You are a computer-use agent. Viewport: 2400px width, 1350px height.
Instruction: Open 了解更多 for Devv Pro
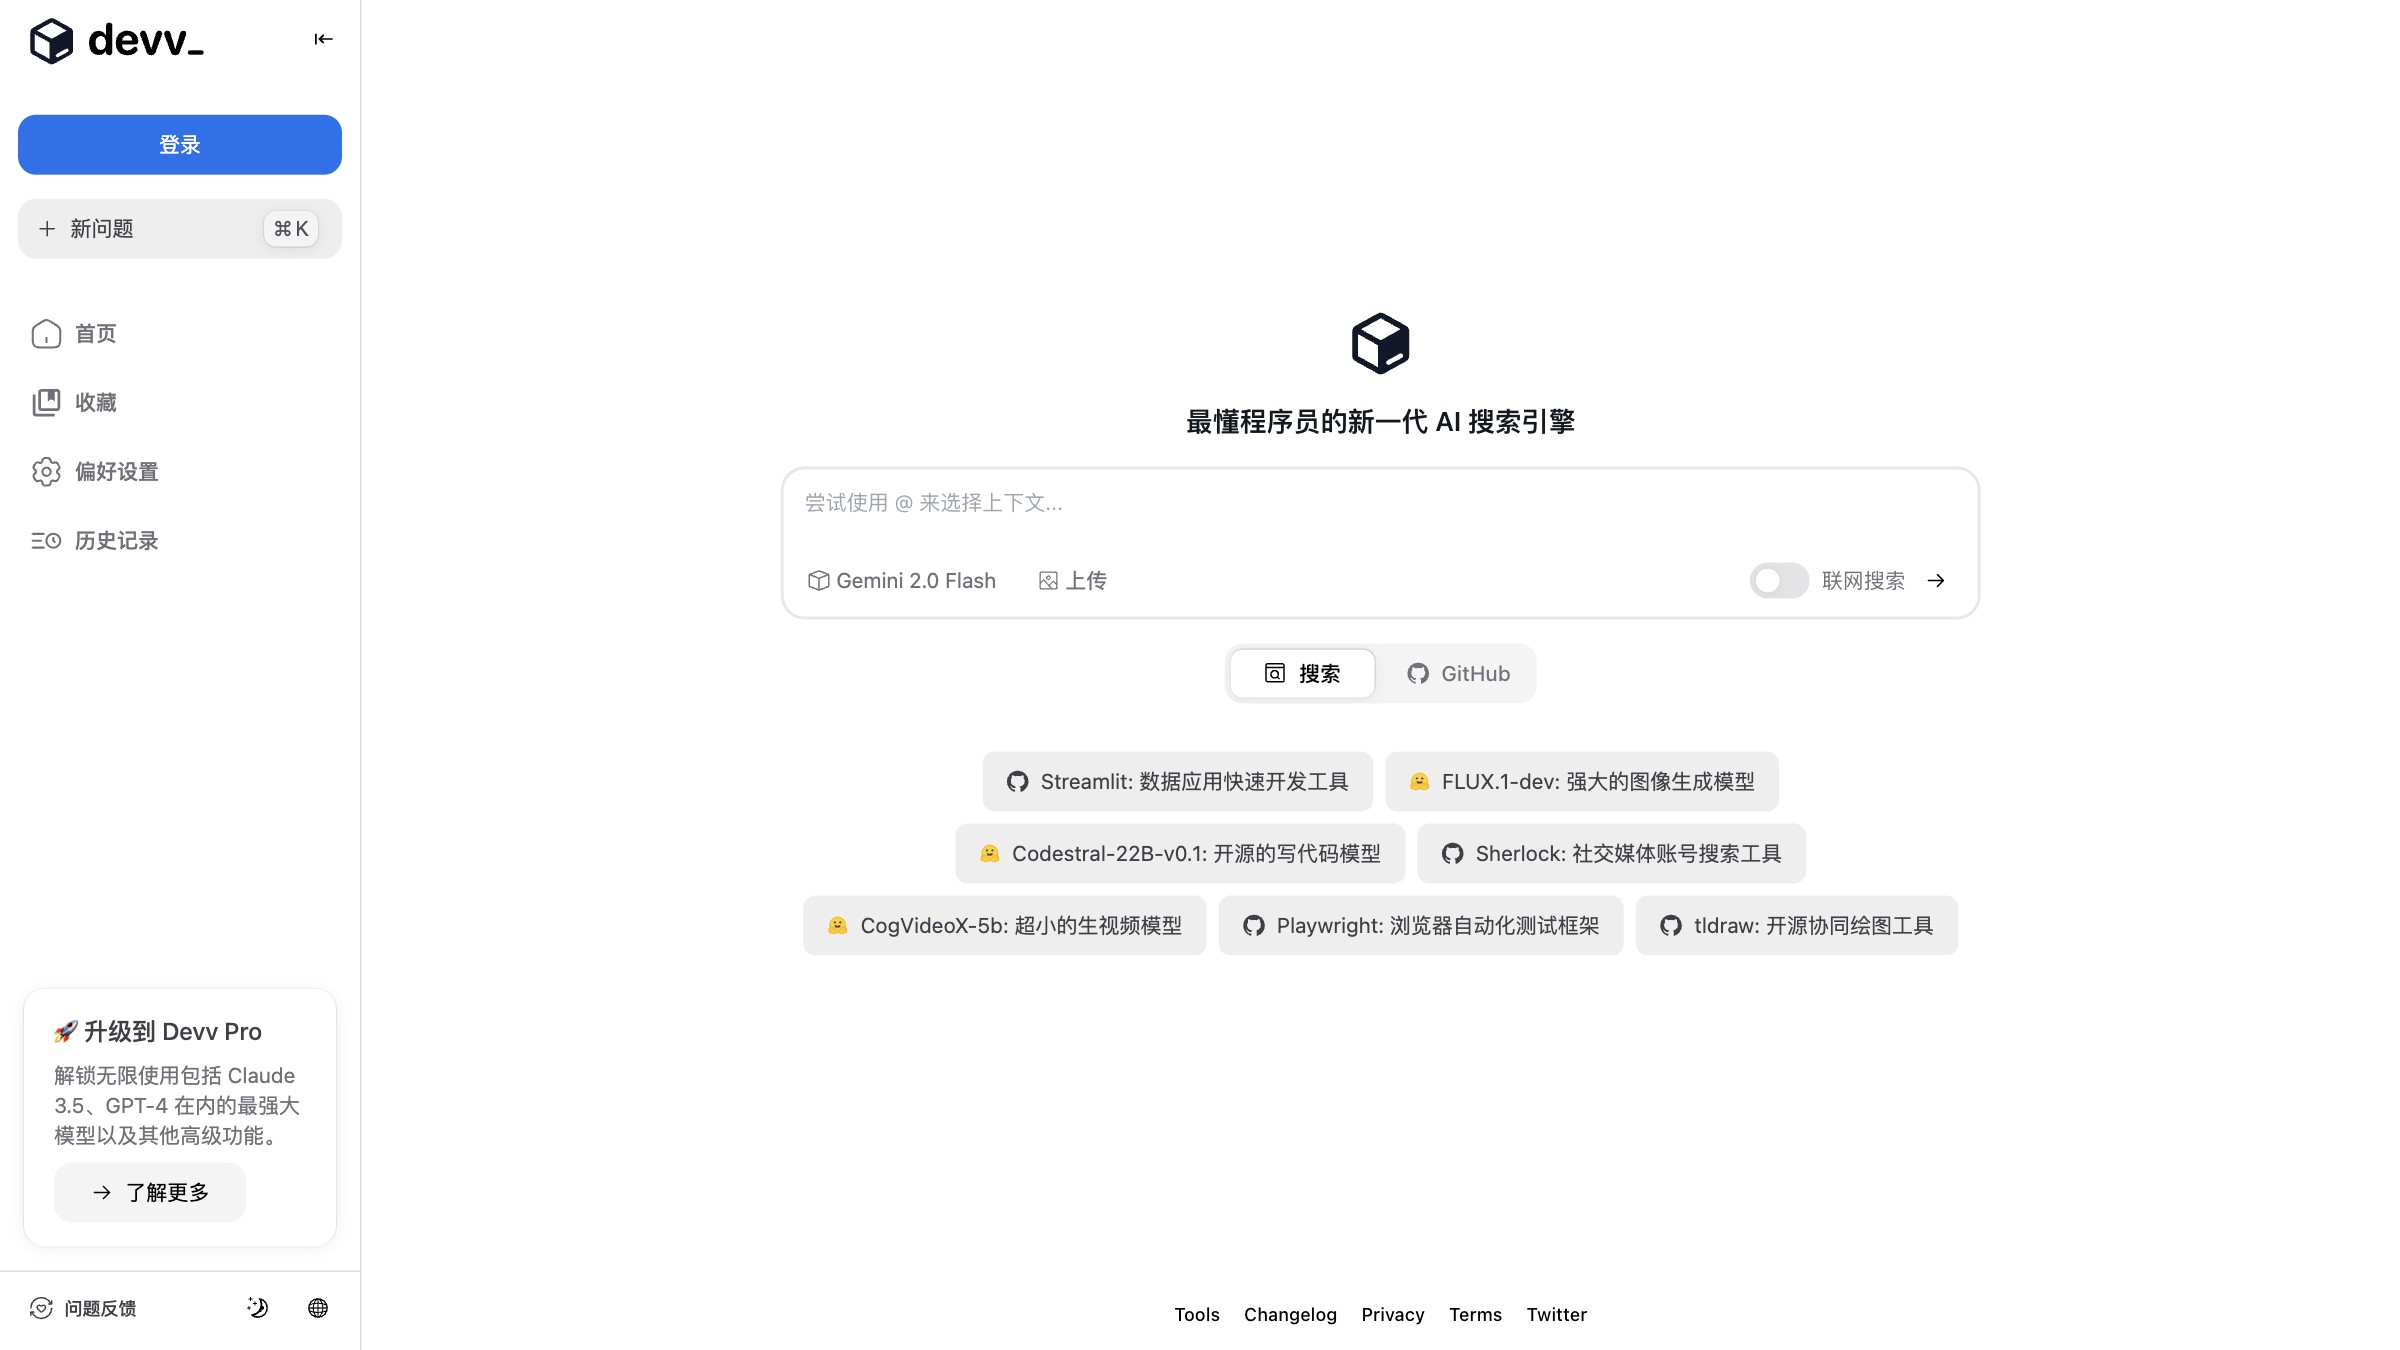click(x=149, y=1192)
